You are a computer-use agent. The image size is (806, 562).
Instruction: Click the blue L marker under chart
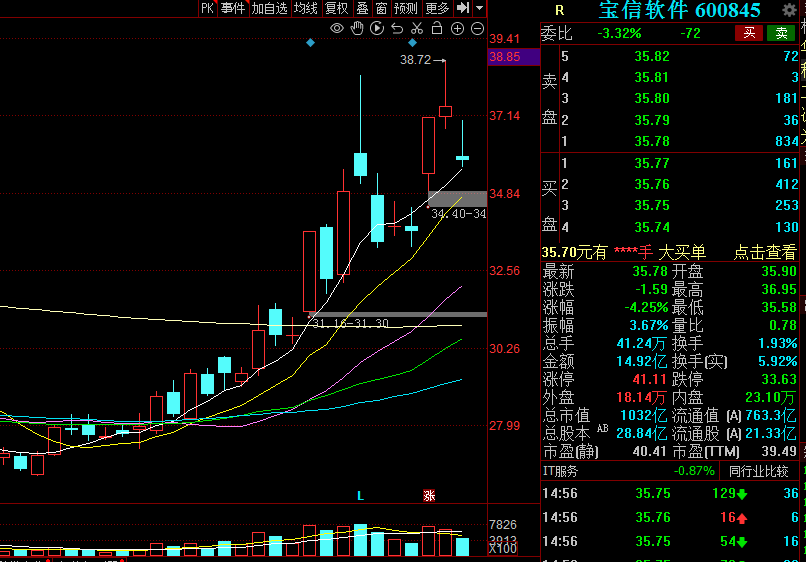coord(360,496)
